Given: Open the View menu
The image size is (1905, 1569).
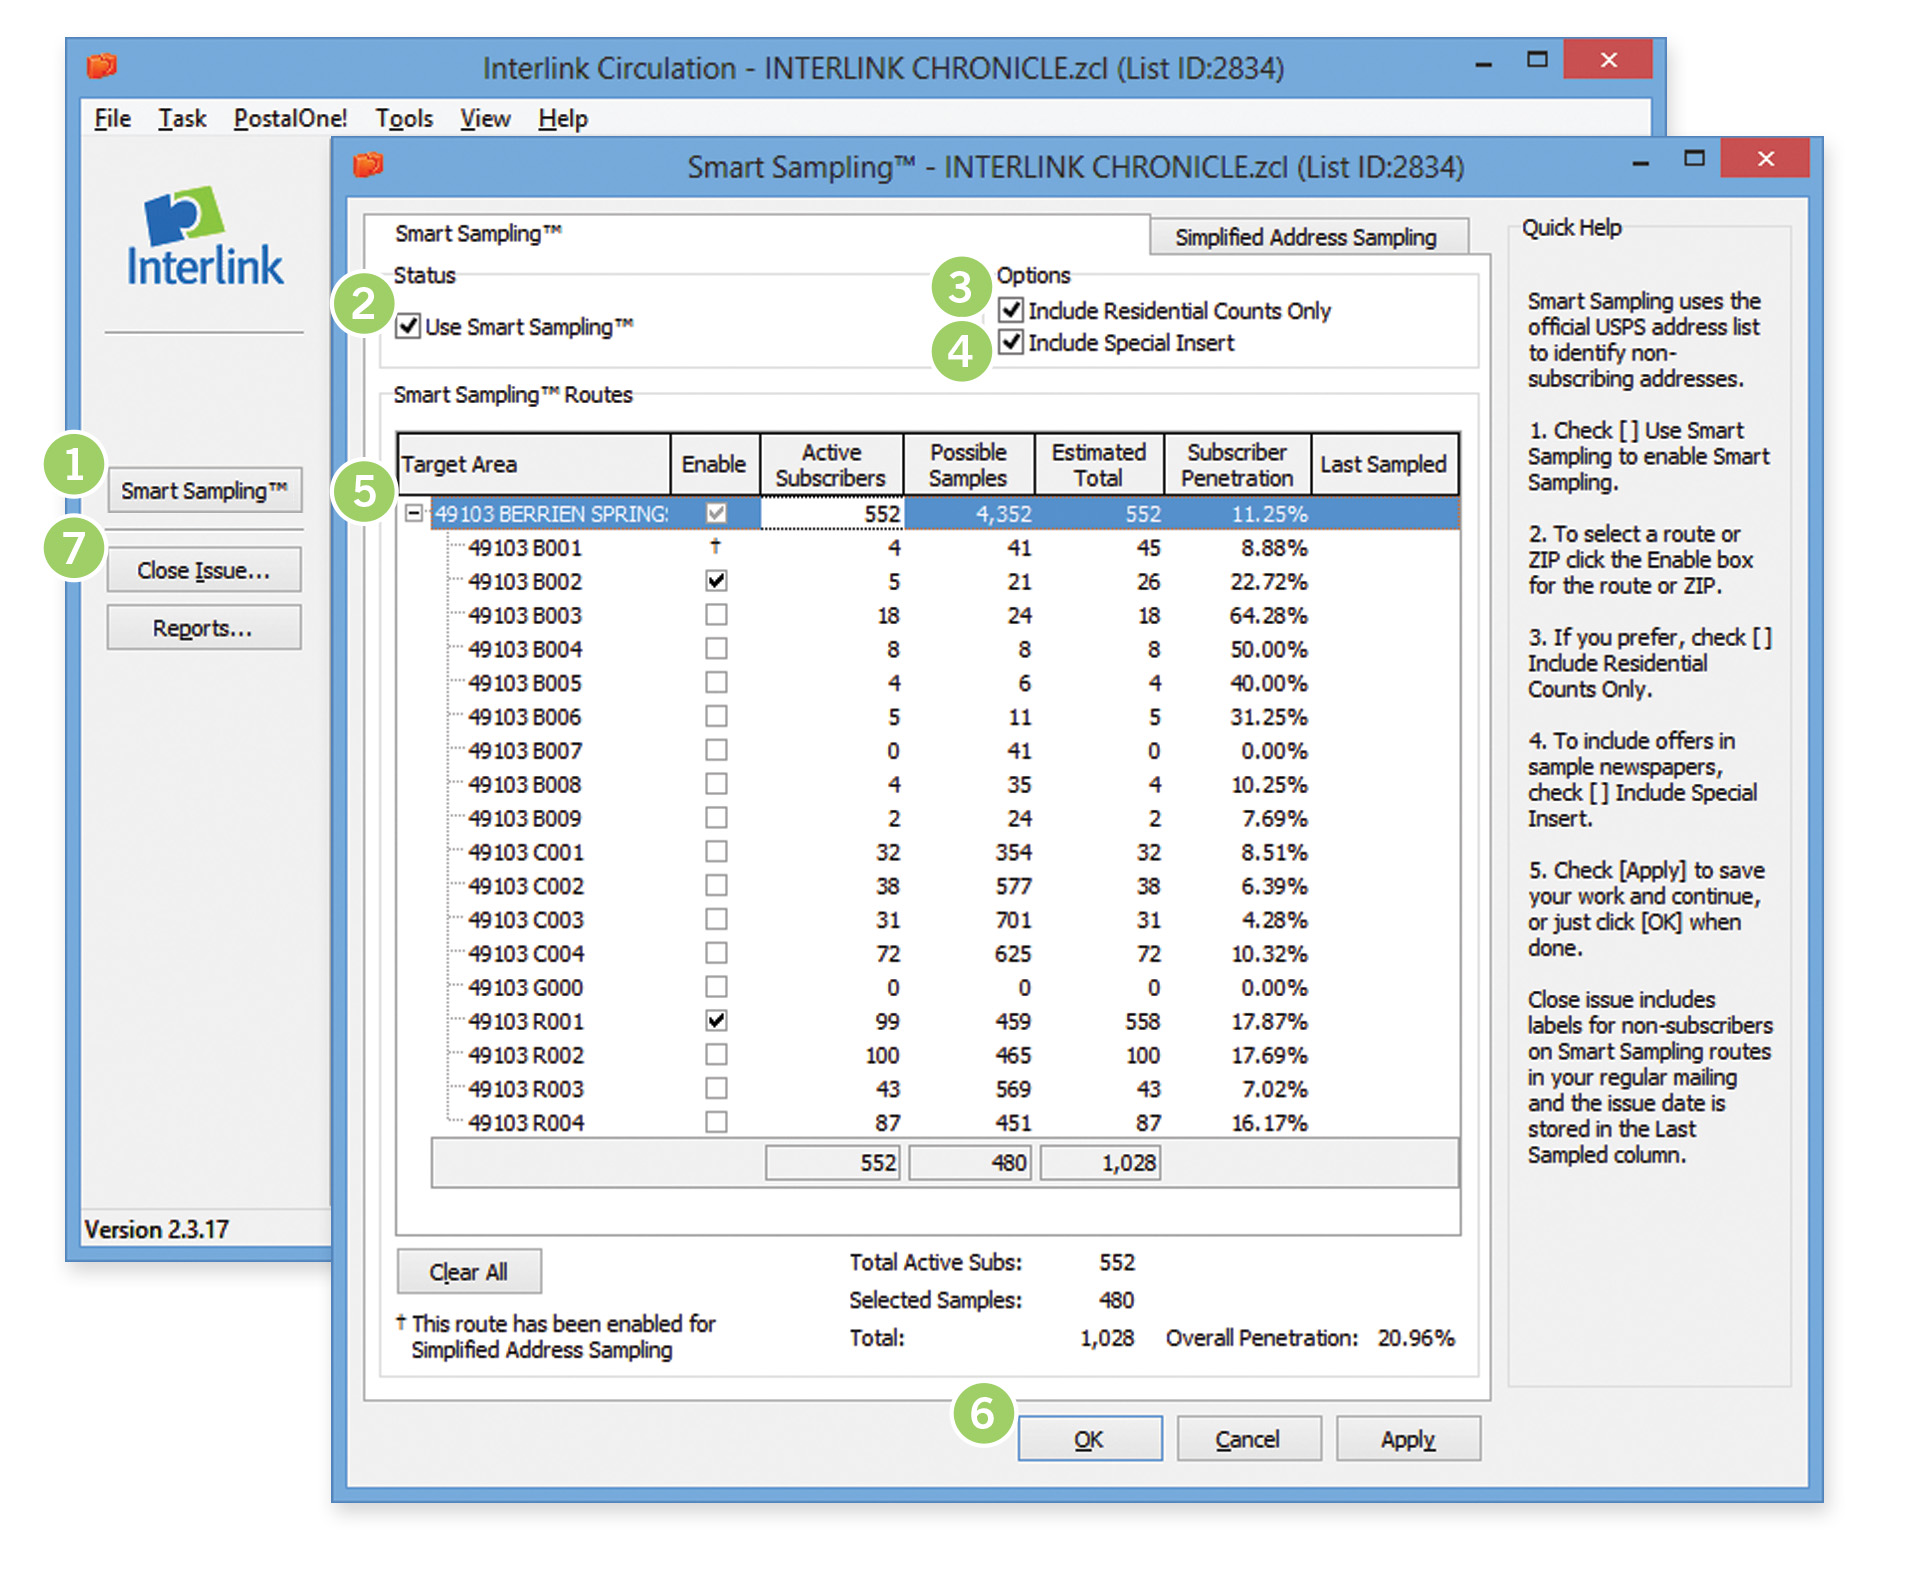Looking at the screenshot, I should 485,118.
